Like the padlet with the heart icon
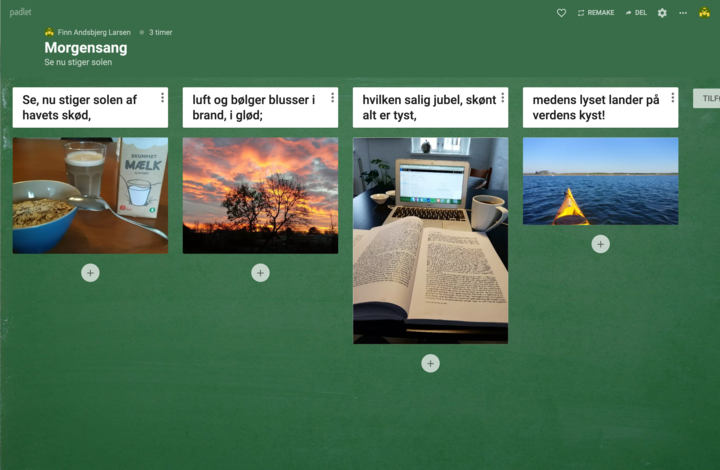The height and width of the screenshot is (470, 720). tap(561, 13)
